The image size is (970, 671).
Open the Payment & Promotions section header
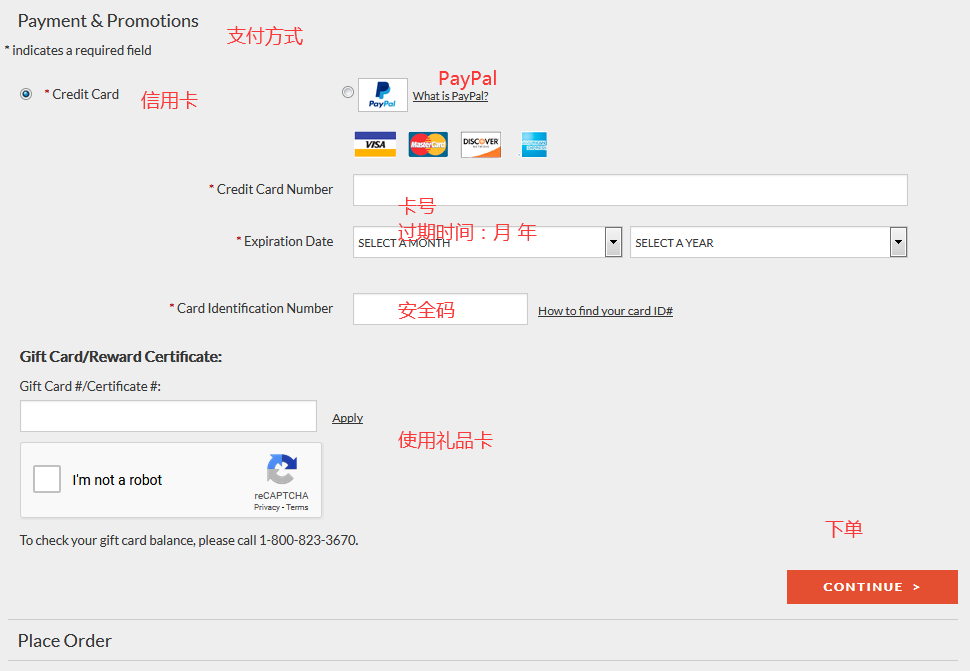pos(108,21)
